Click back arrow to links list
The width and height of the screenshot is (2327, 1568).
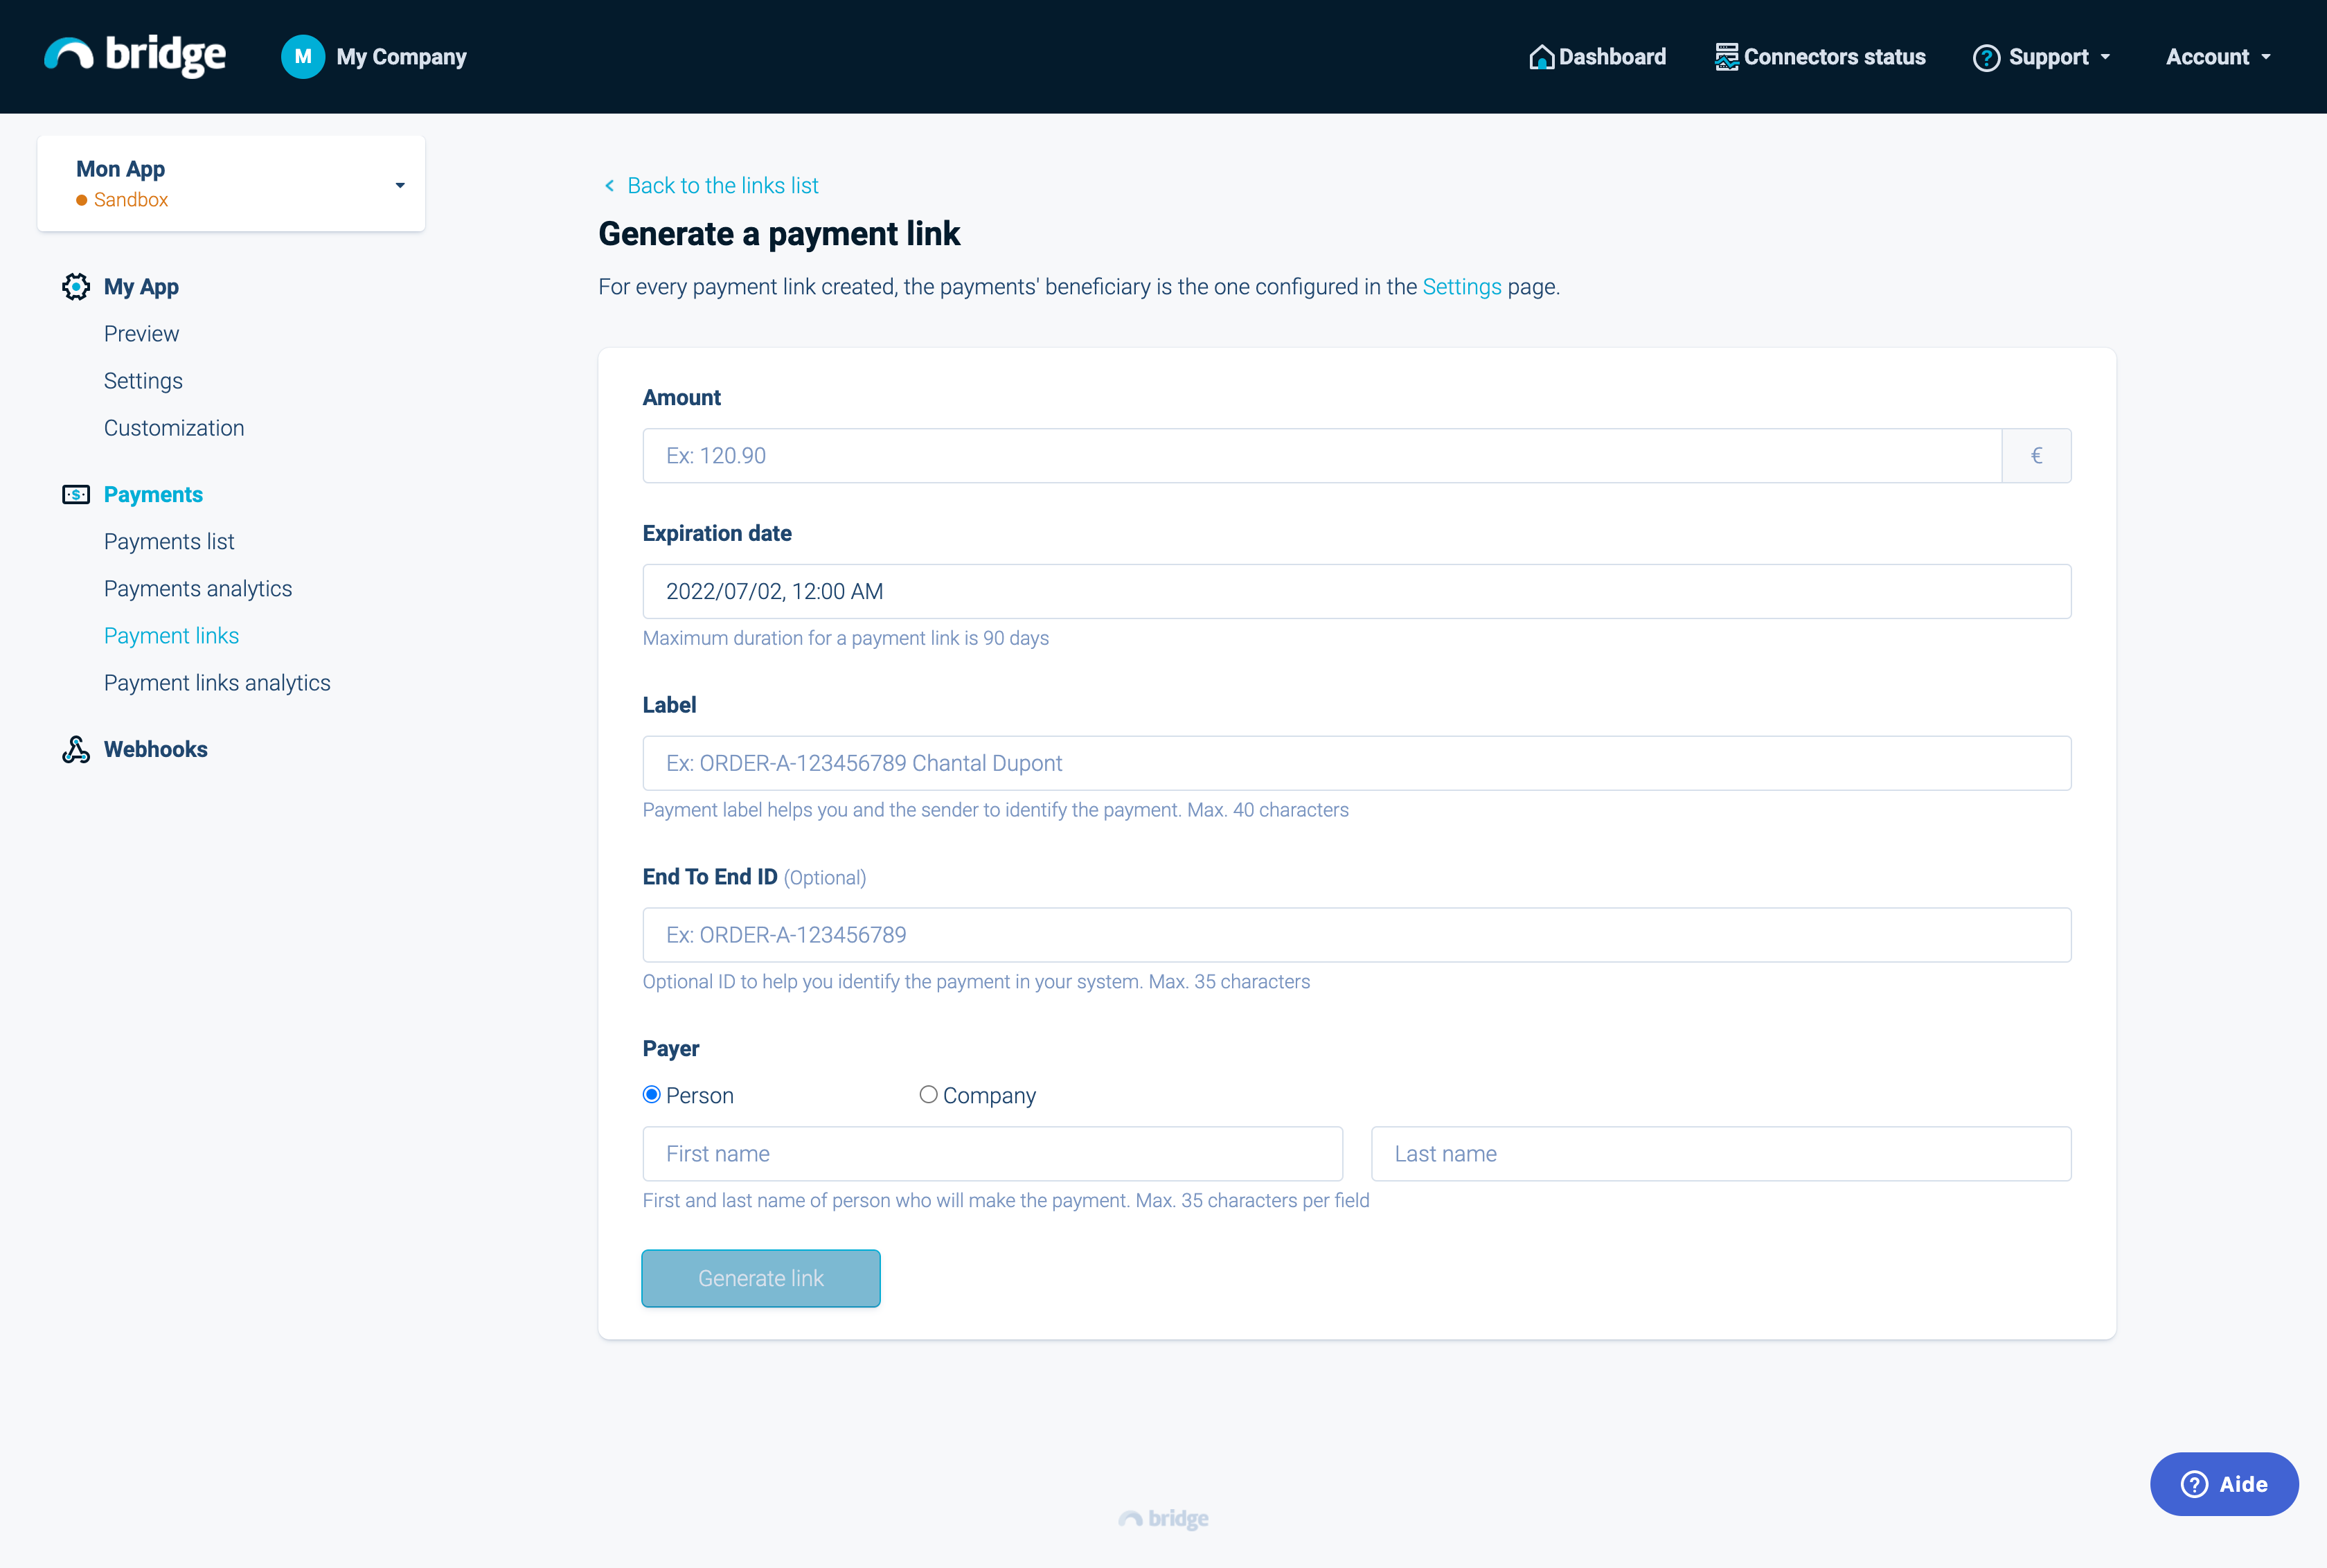coord(609,186)
